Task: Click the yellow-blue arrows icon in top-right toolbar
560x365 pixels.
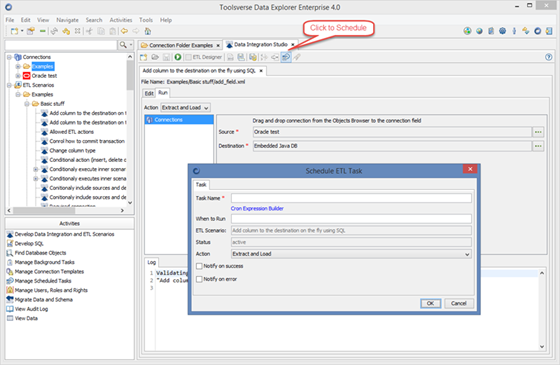Action: tap(525, 31)
